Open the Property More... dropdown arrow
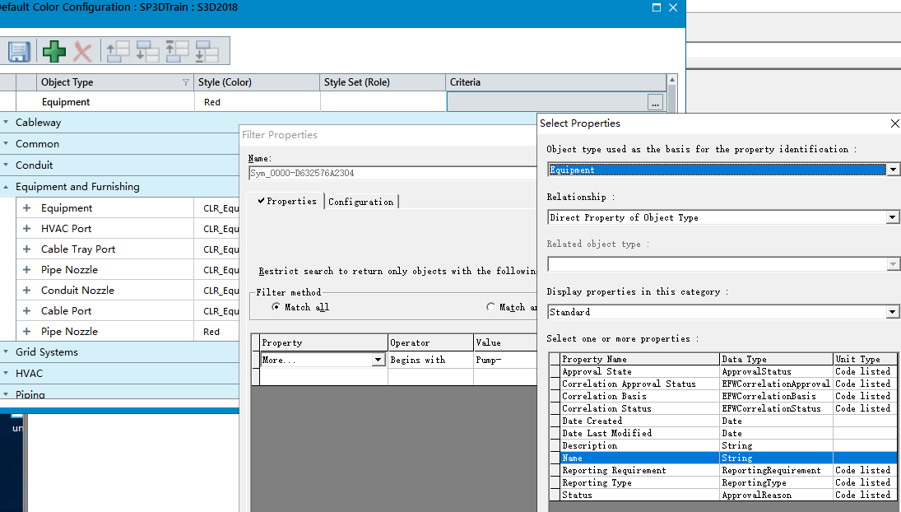Screen dimensions: 901x512 tap(378, 360)
